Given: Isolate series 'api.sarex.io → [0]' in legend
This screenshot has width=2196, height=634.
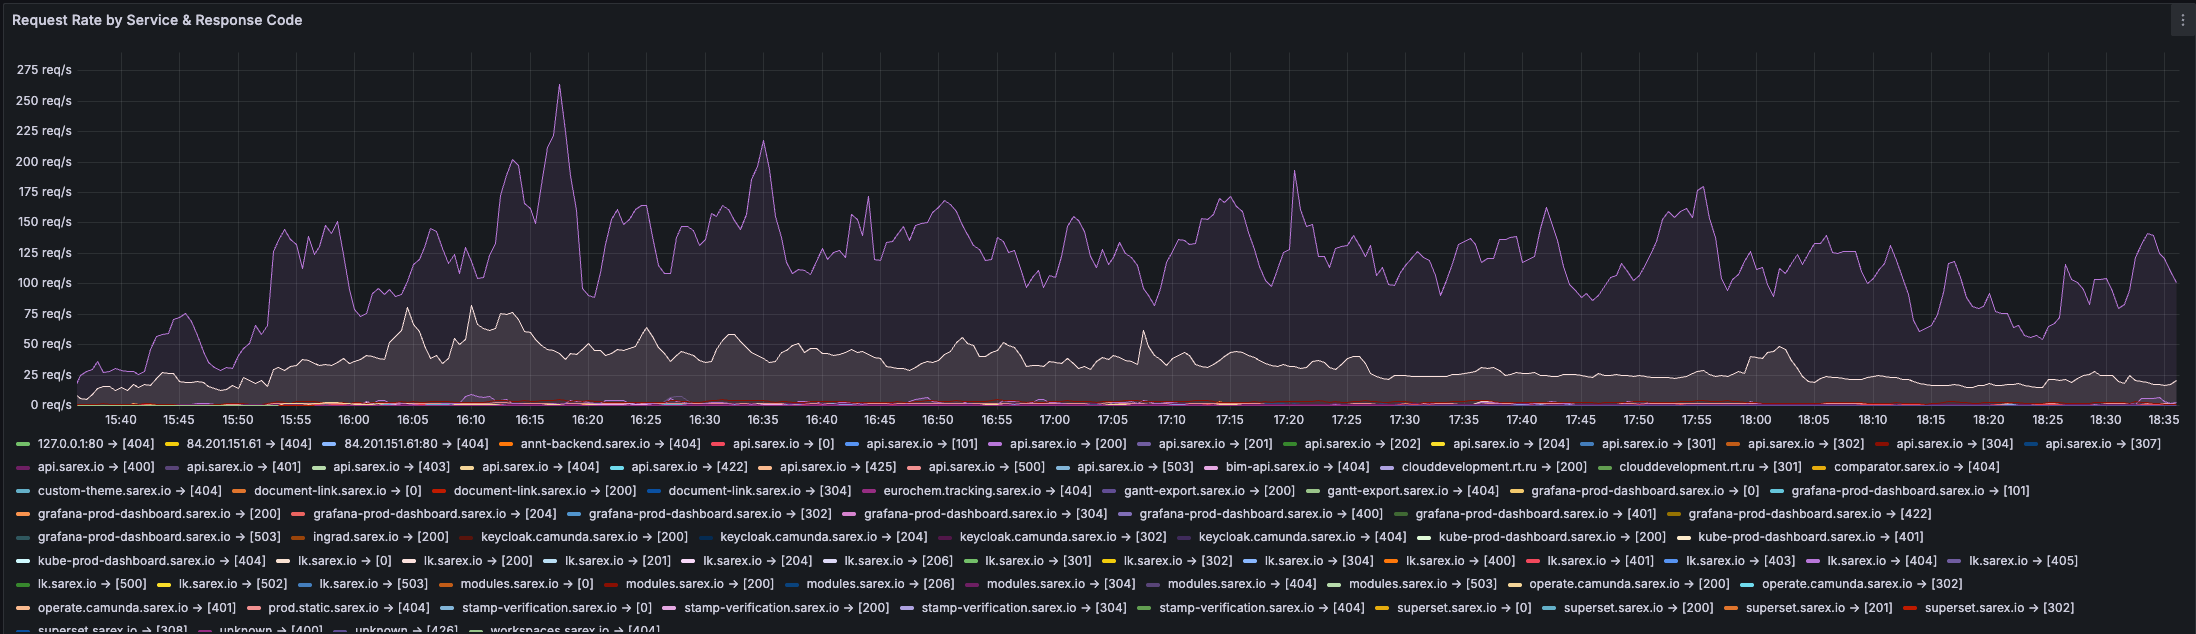Looking at the screenshot, I should 783,444.
